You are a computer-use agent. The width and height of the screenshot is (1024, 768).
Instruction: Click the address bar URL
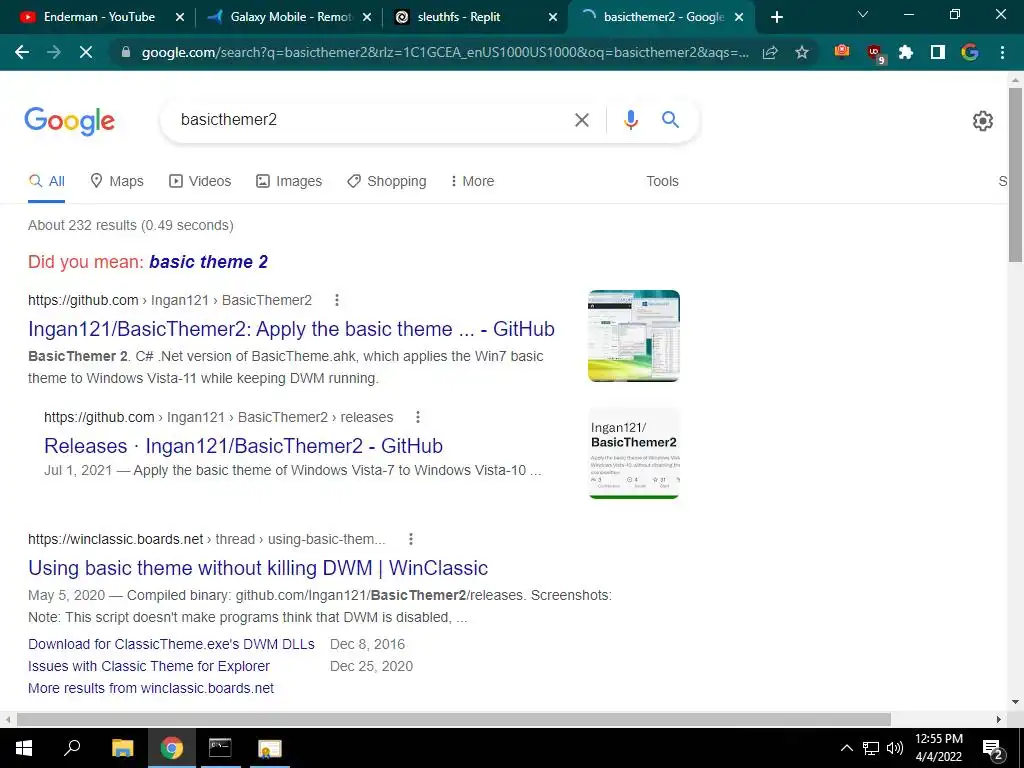[x=445, y=53]
